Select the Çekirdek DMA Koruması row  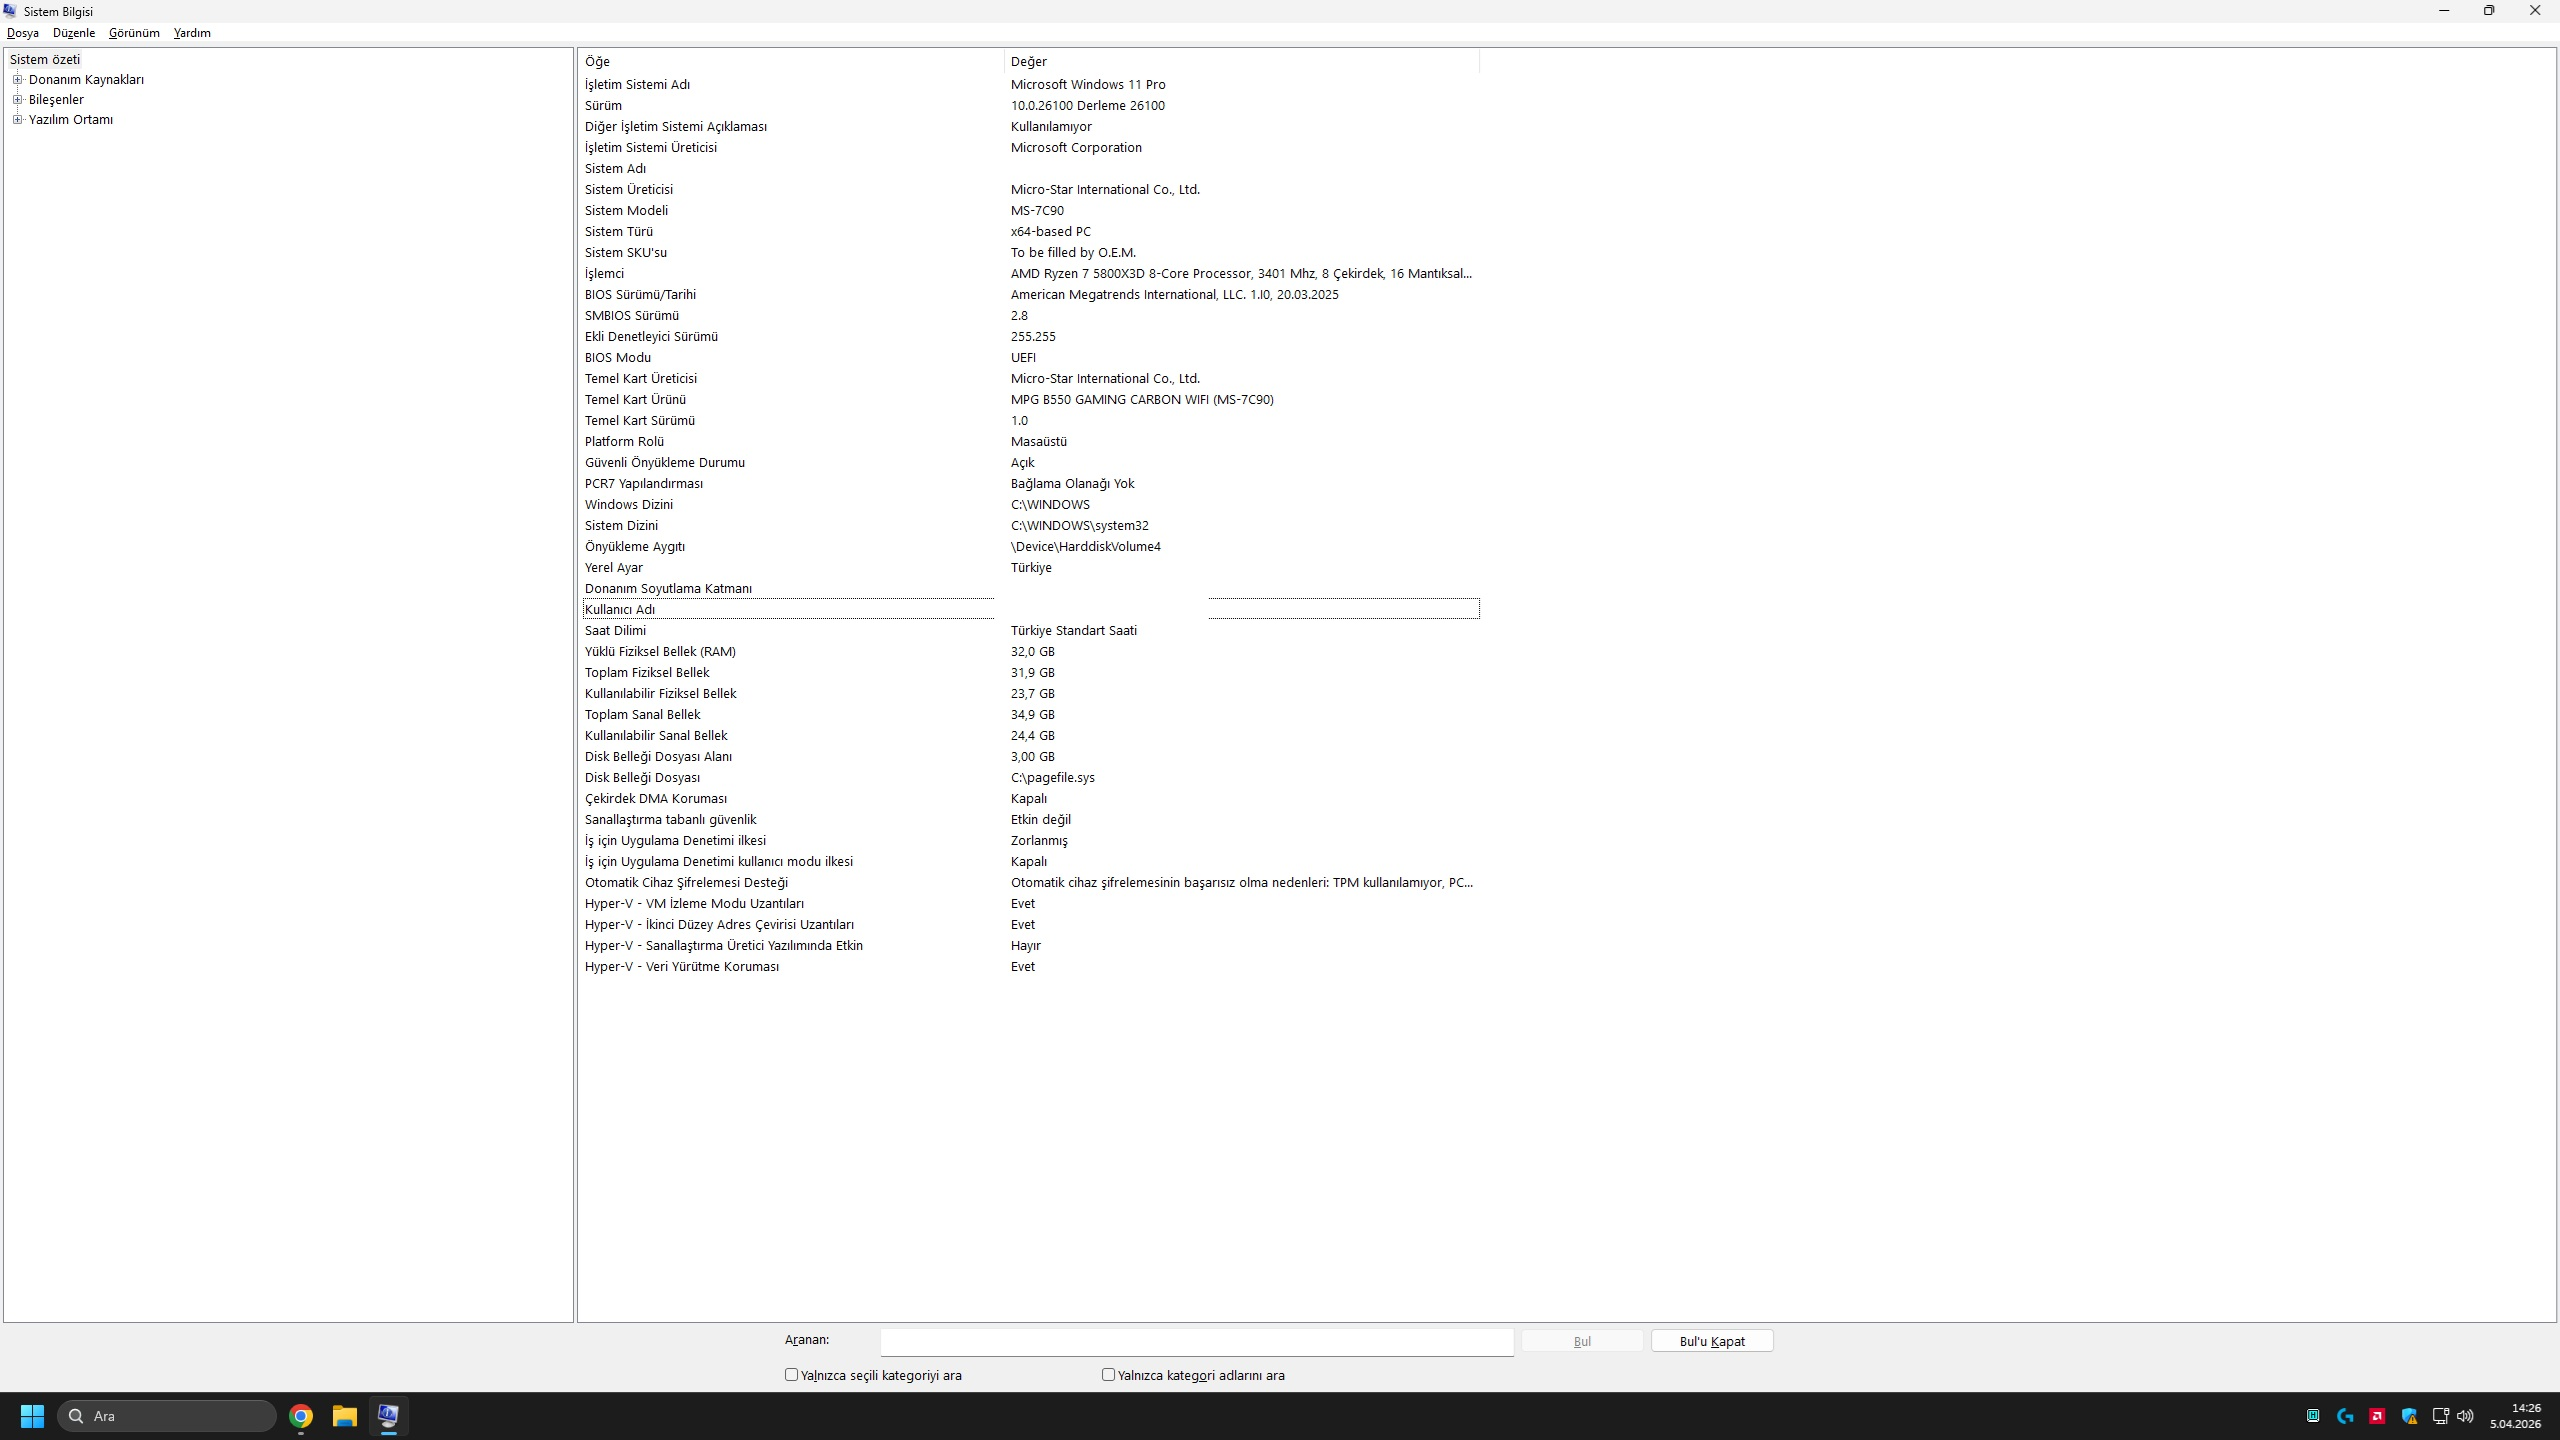click(1031, 799)
